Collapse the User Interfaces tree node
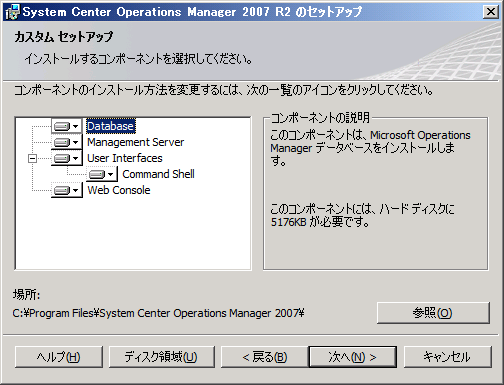 coord(32,158)
